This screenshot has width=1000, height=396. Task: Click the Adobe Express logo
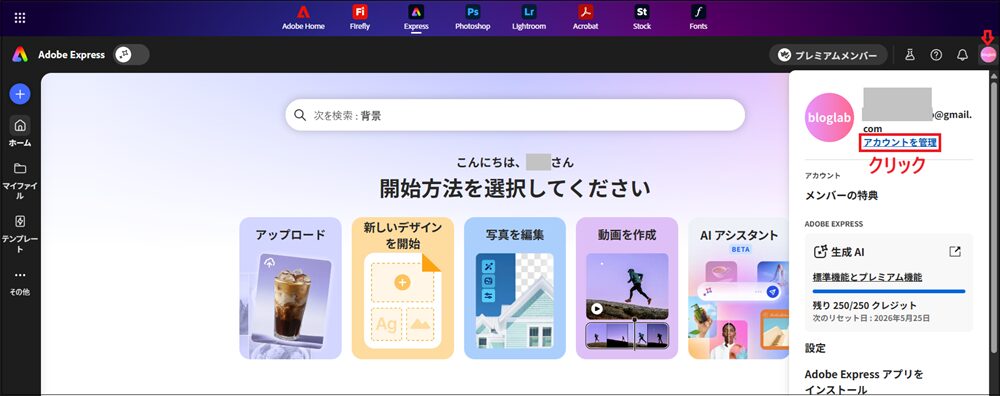20,55
